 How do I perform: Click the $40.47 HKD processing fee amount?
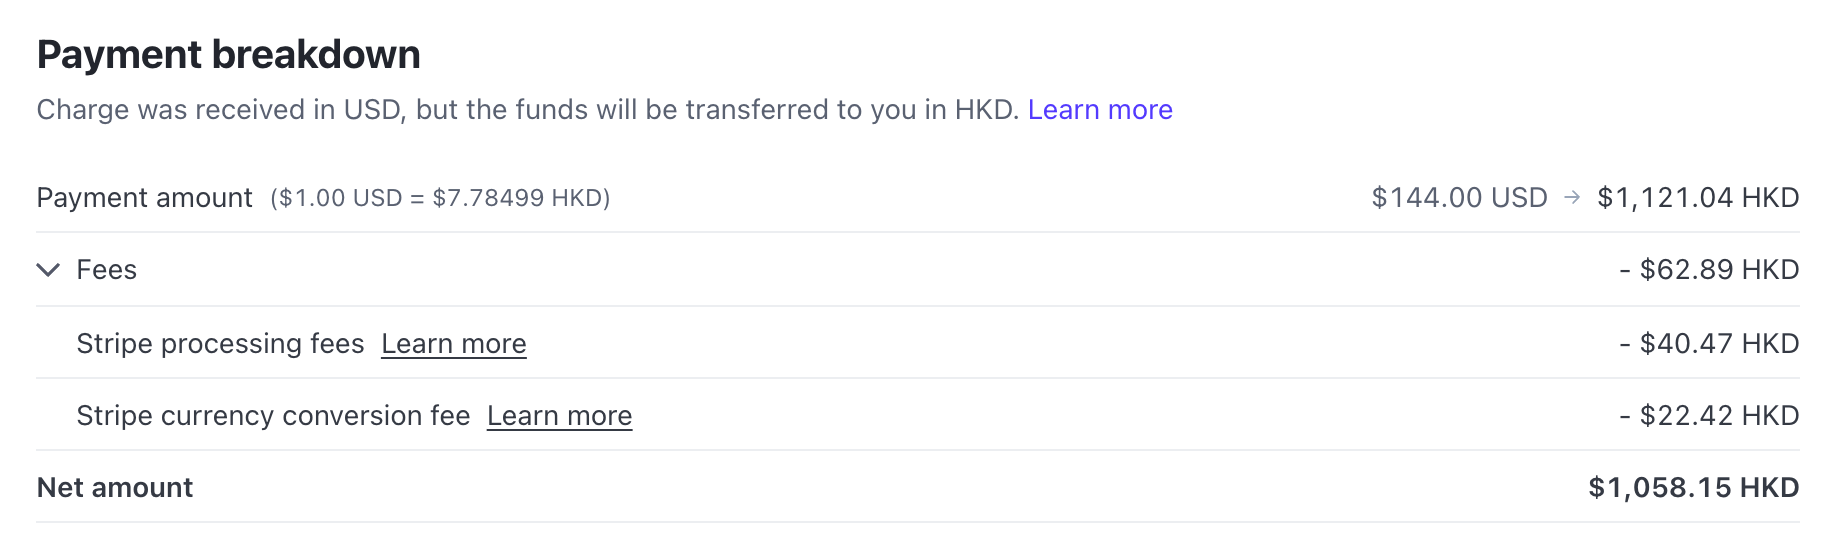[1709, 344]
